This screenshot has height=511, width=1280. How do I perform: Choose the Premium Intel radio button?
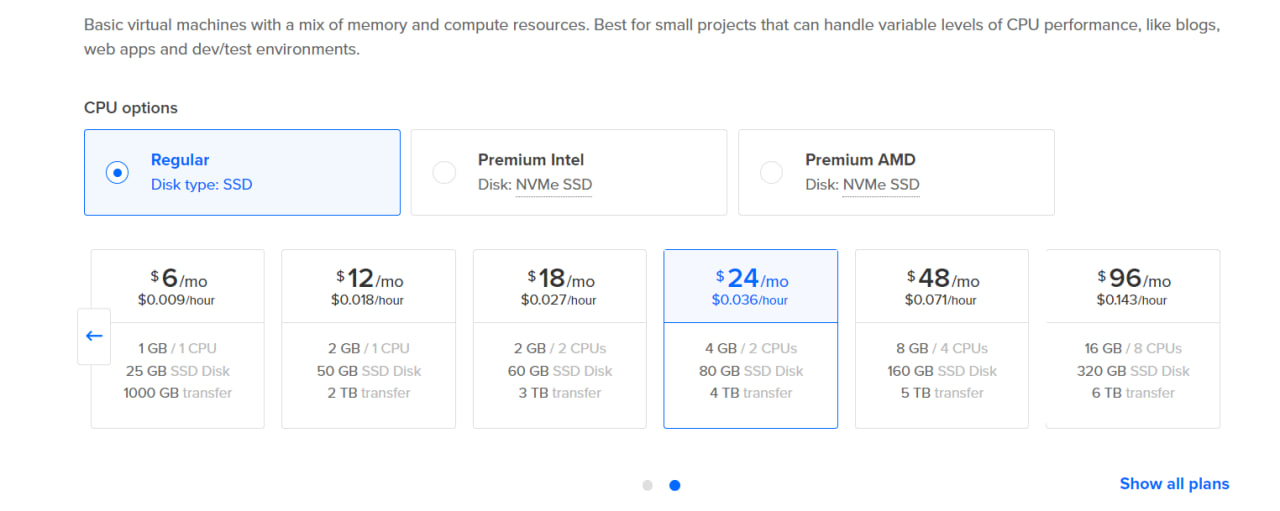444,172
